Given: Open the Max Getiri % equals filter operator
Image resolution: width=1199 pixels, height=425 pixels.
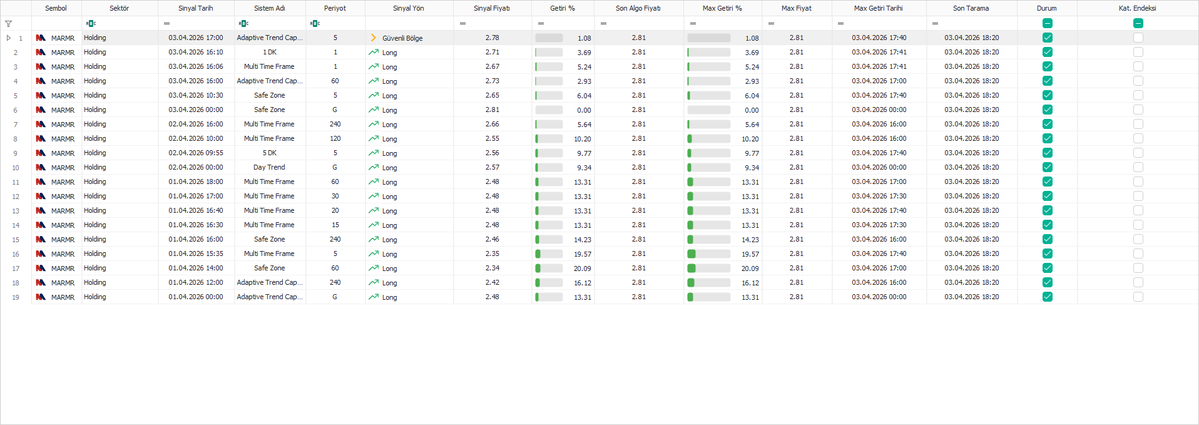Looking at the screenshot, I should coord(693,24).
